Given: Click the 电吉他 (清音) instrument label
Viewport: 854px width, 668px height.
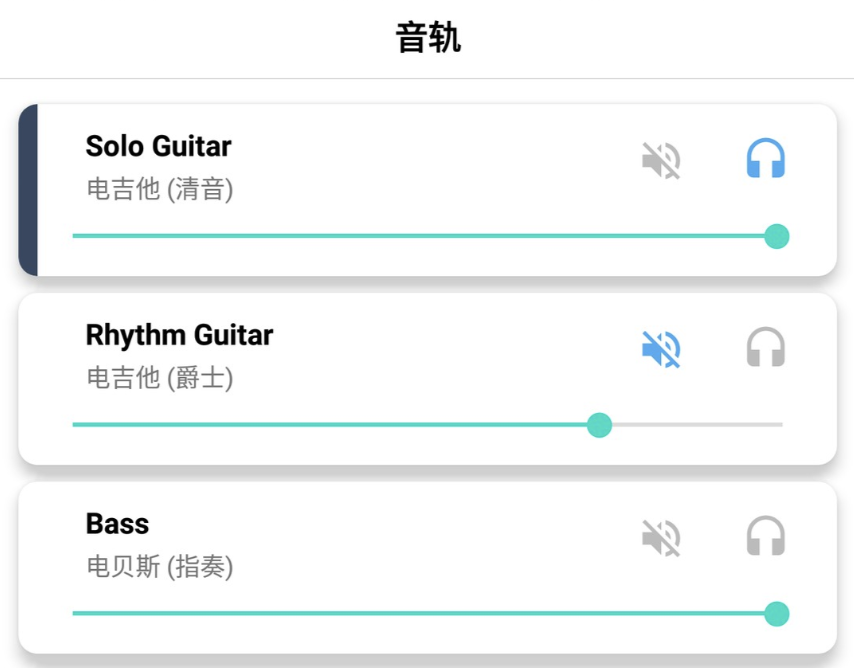Looking at the screenshot, I should pos(160,189).
